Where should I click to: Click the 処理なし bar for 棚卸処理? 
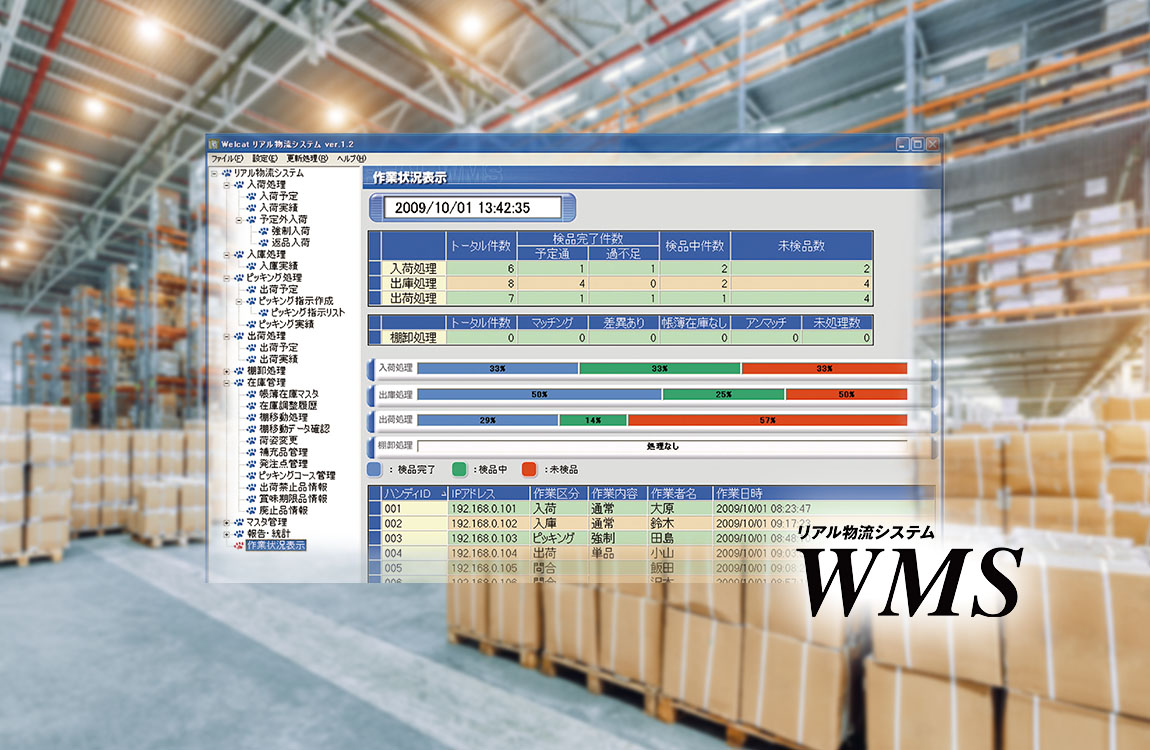coord(662,446)
